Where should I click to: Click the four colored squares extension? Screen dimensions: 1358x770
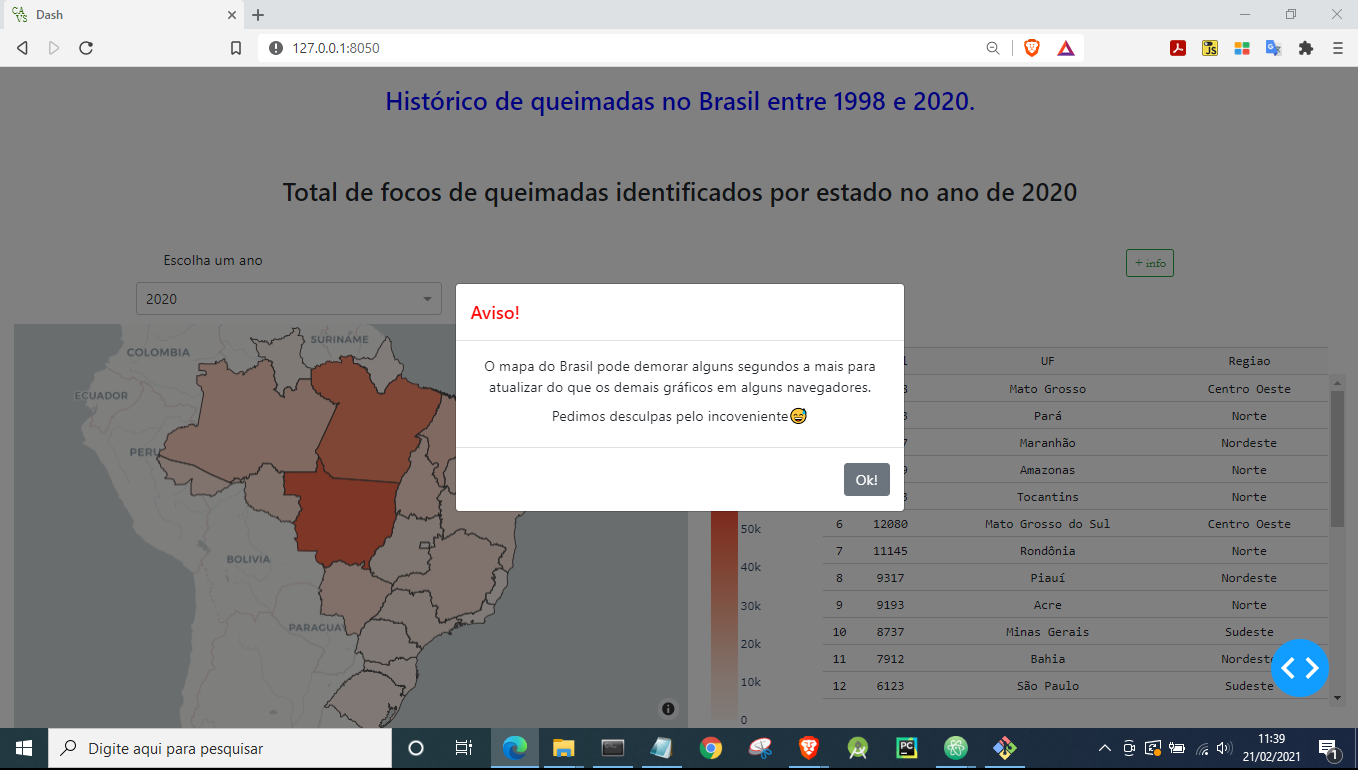(1242, 47)
